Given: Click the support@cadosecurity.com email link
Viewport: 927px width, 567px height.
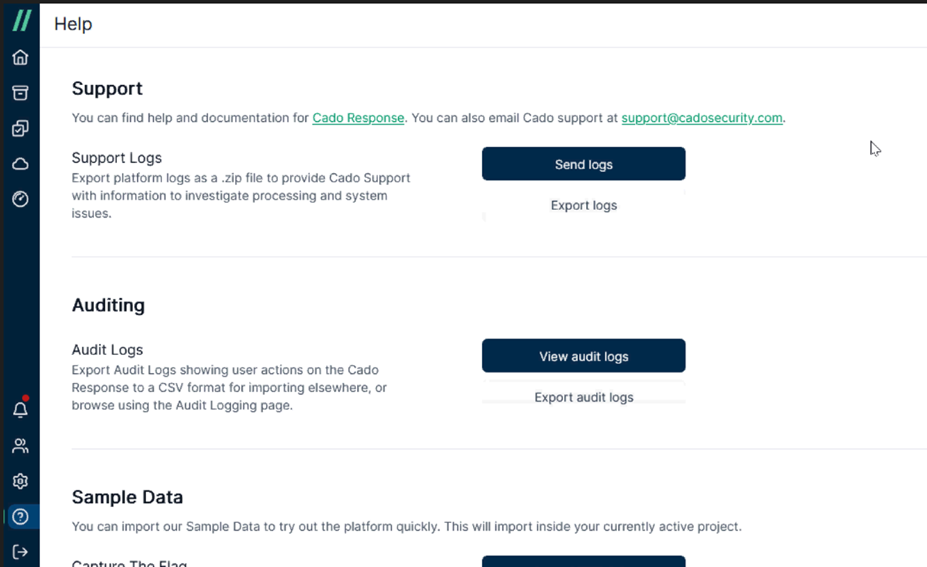Looking at the screenshot, I should click(702, 118).
